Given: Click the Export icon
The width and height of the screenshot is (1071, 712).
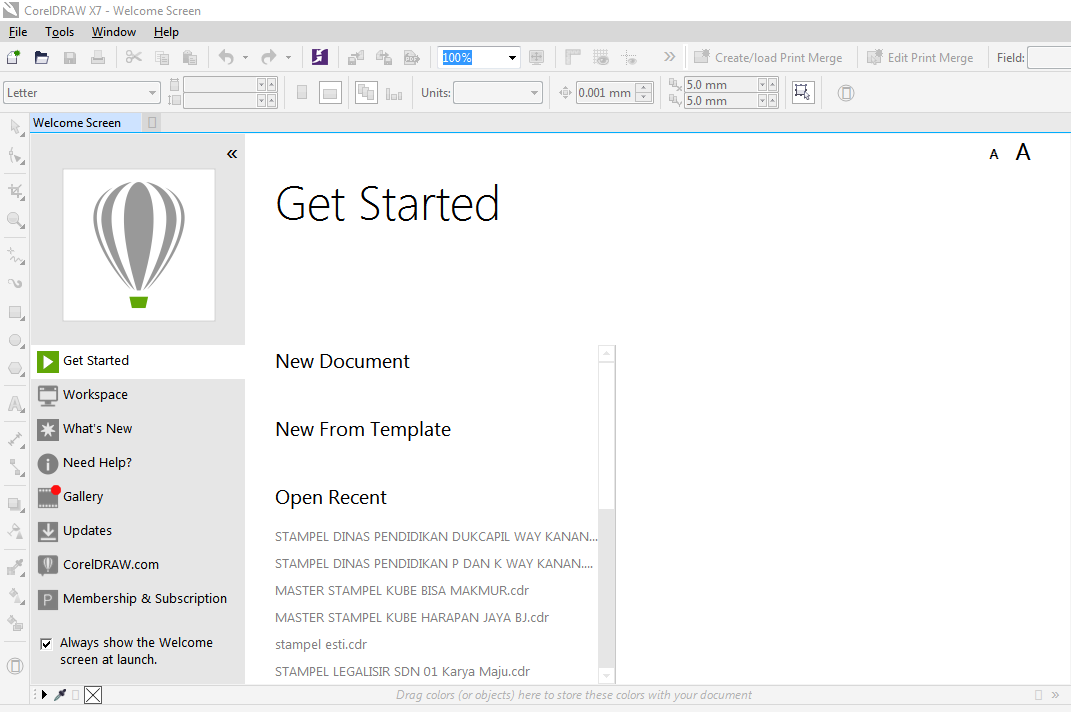Looking at the screenshot, I should click(x=384, y=57).
